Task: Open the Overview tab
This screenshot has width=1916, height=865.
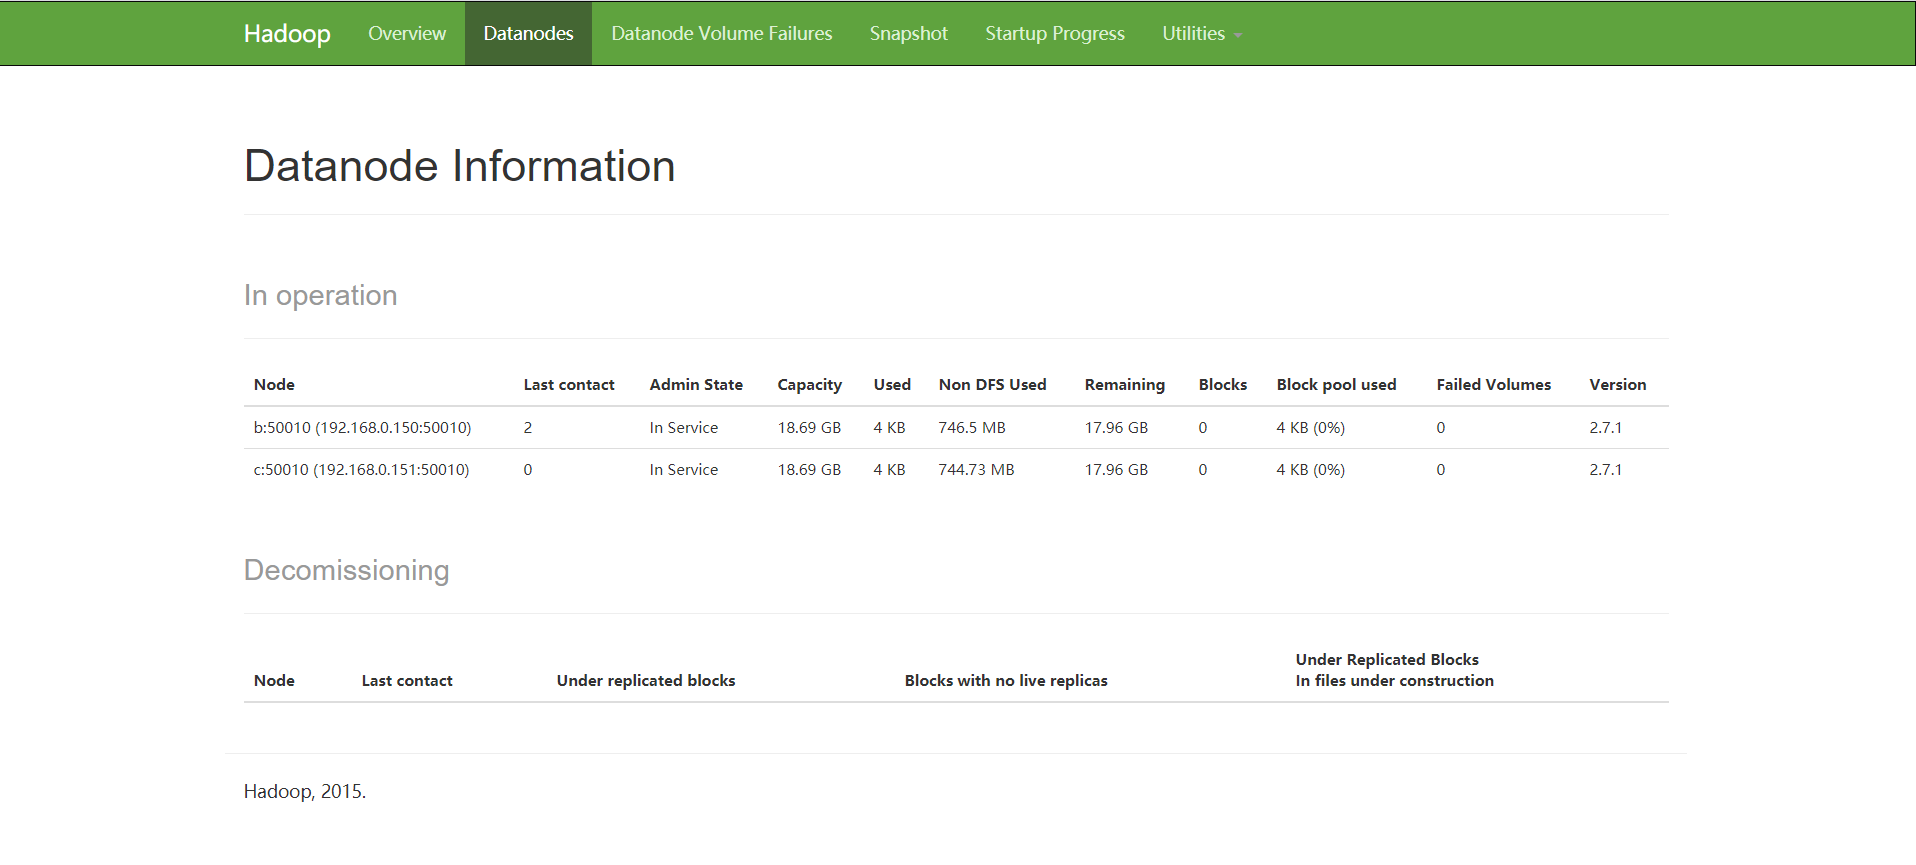Action: [407, 34]
